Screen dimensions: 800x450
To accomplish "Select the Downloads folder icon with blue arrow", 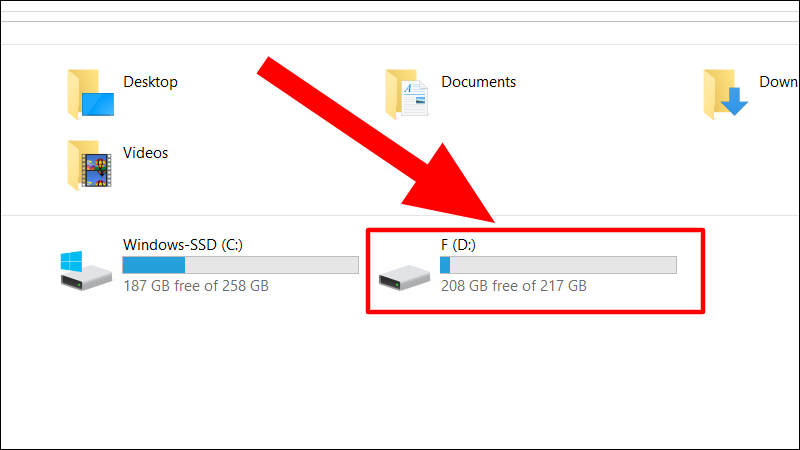I will click(x=725, y=94).
